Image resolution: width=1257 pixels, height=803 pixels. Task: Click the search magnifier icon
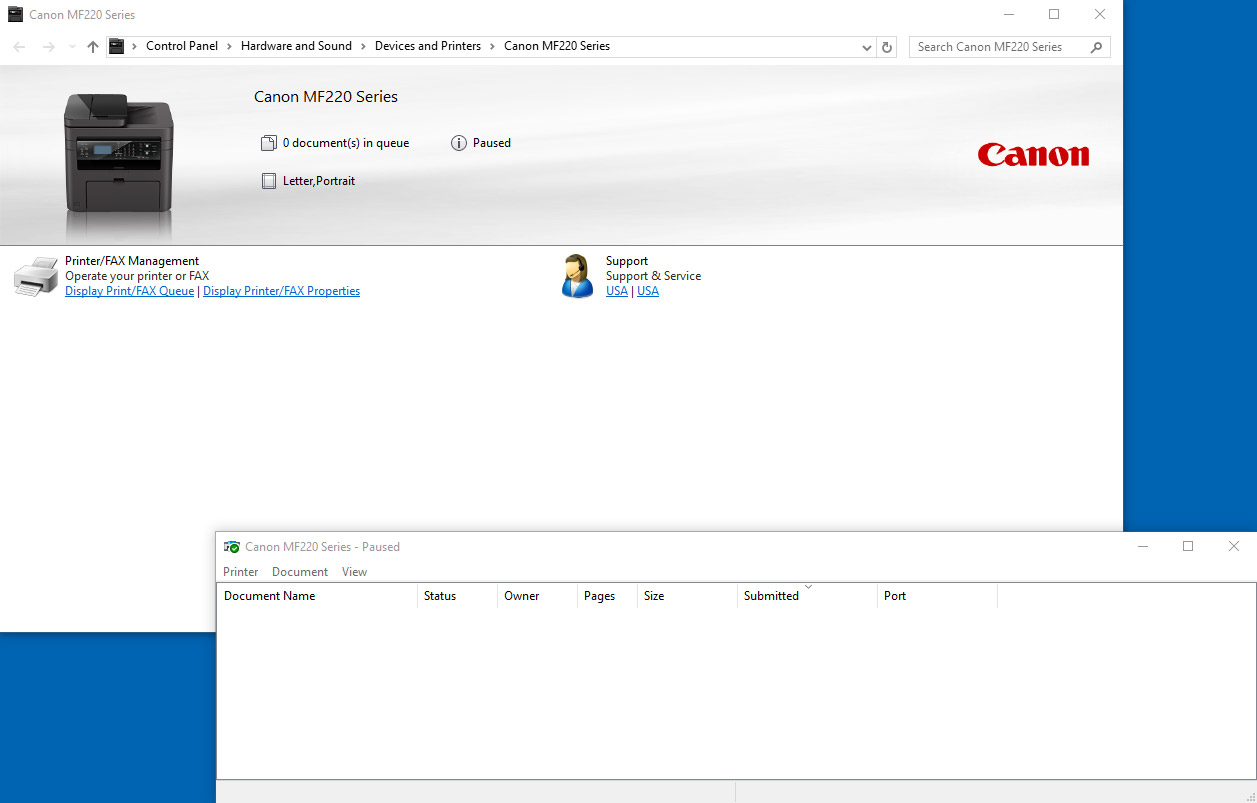(x=1096, y=47)
